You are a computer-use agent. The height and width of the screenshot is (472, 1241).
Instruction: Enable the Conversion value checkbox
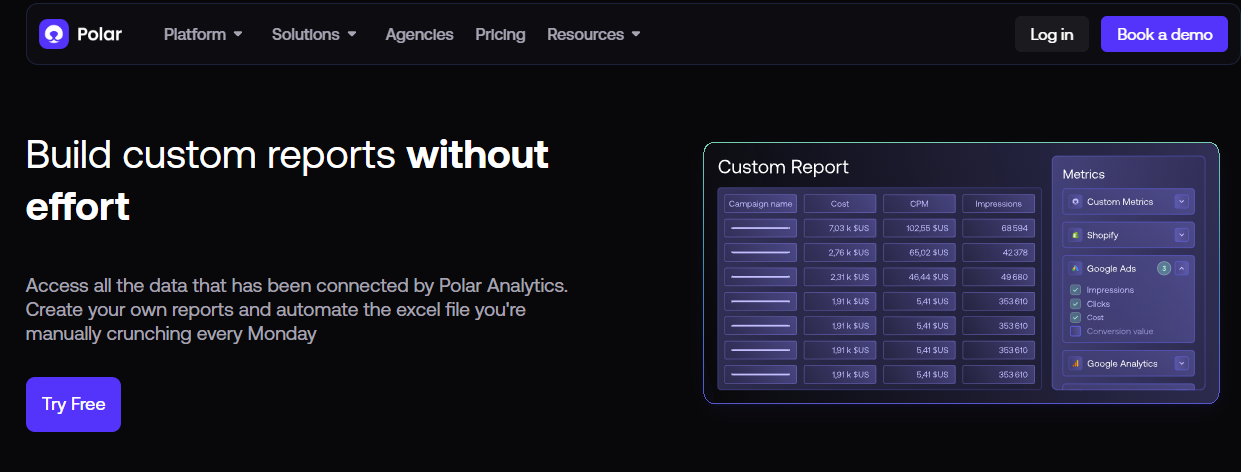click(1075, 331)
